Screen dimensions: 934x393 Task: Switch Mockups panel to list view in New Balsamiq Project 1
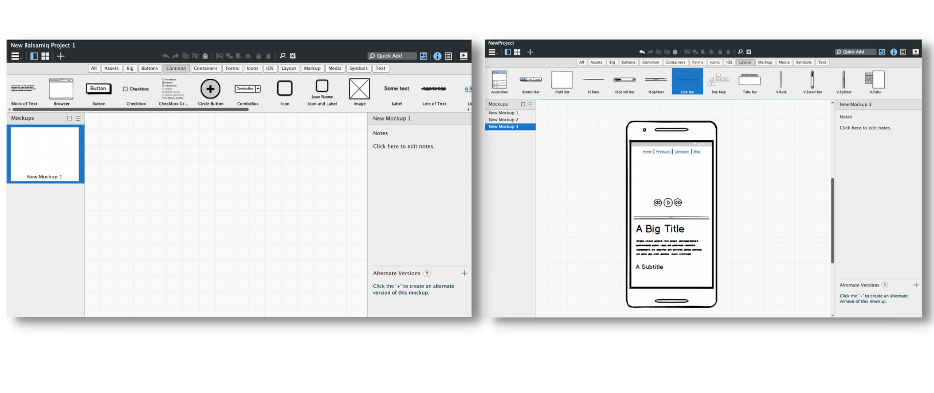pyautogui.click(x=78, y=118)
